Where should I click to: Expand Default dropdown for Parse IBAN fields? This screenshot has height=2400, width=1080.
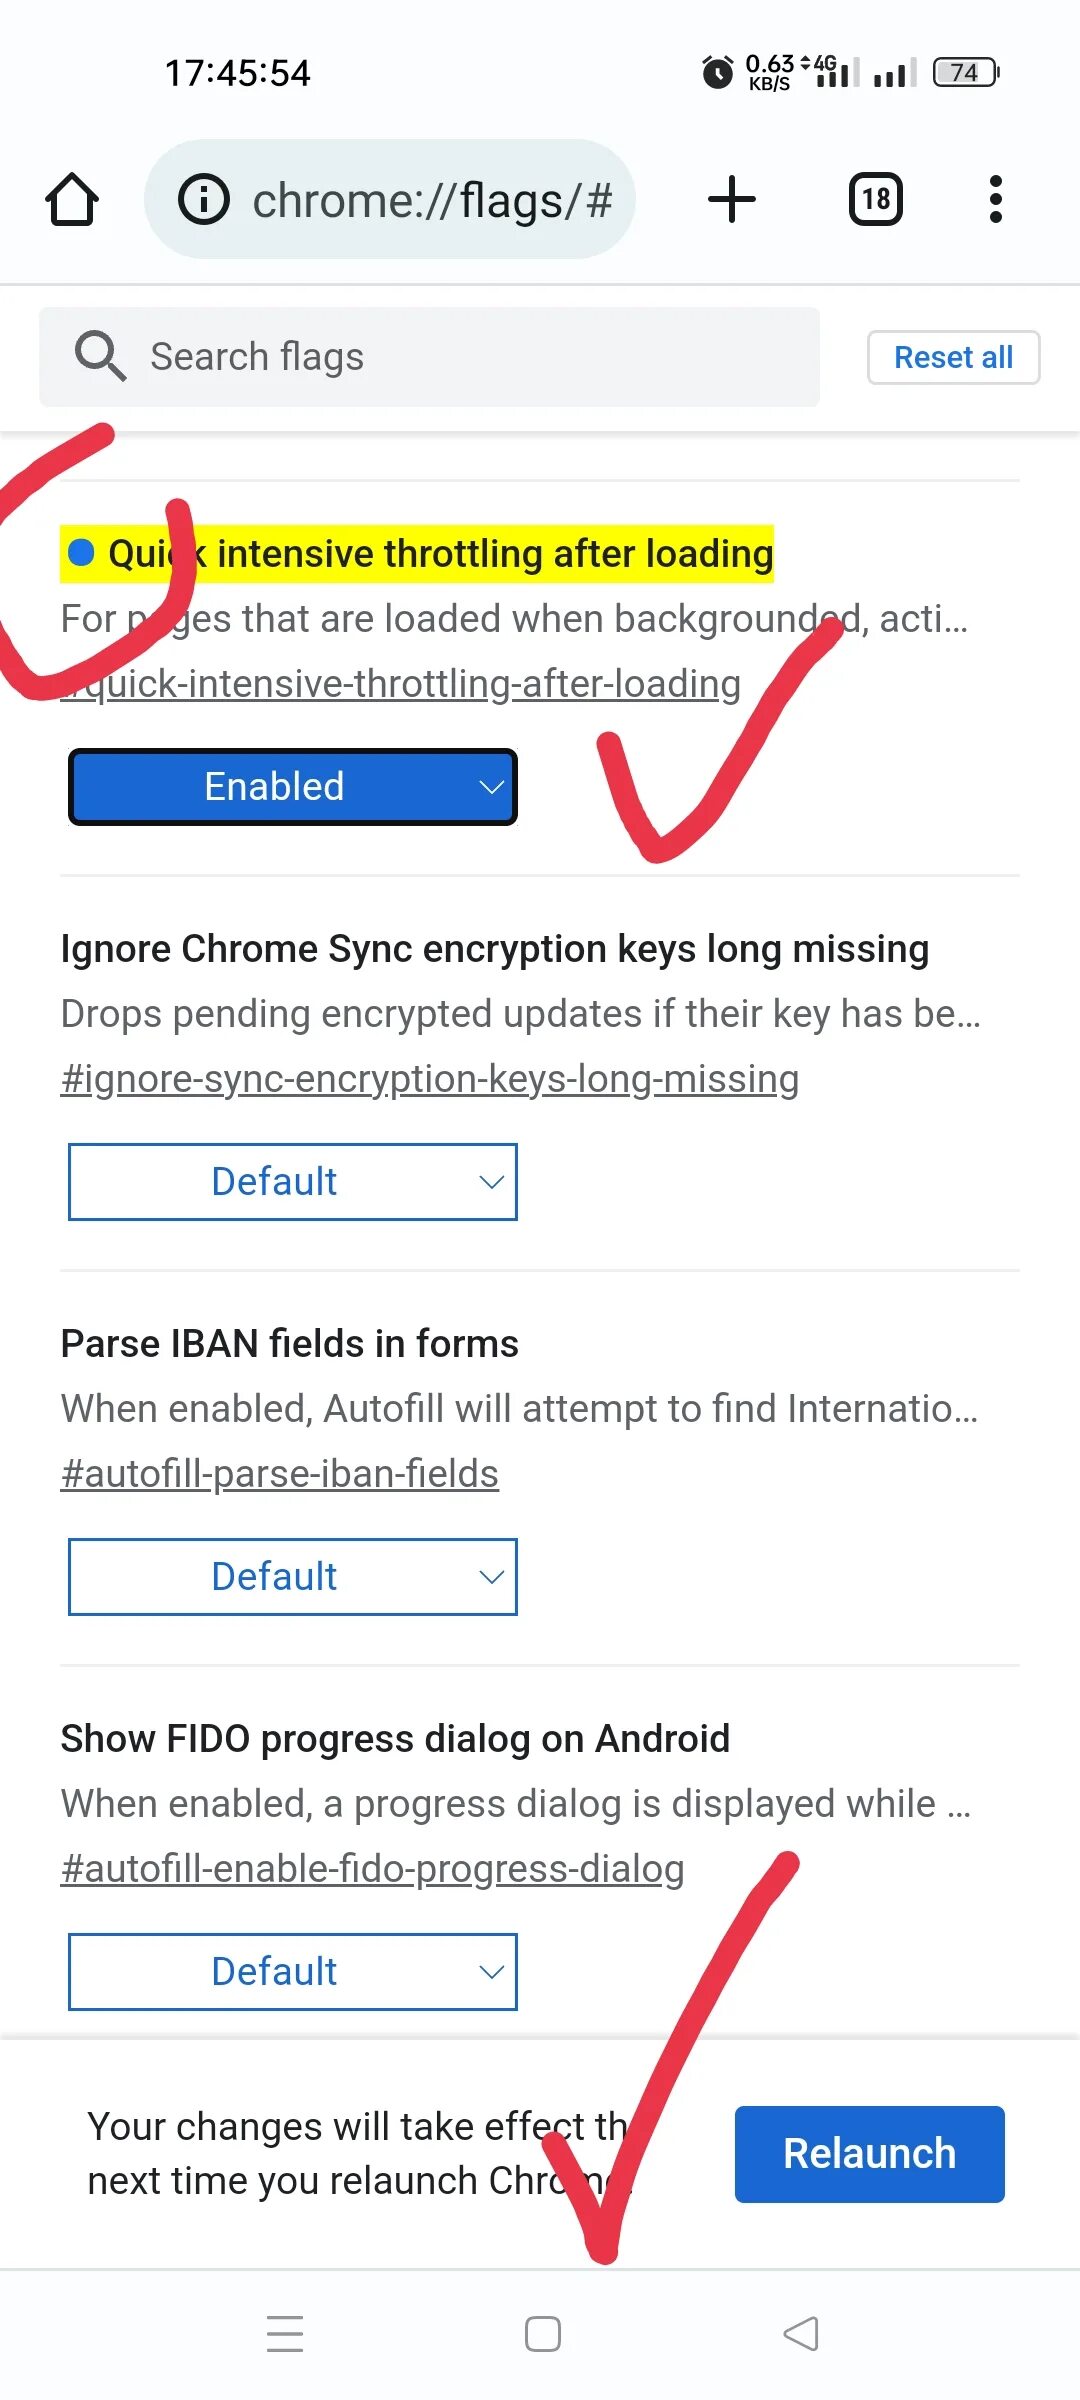(293, 1577)
